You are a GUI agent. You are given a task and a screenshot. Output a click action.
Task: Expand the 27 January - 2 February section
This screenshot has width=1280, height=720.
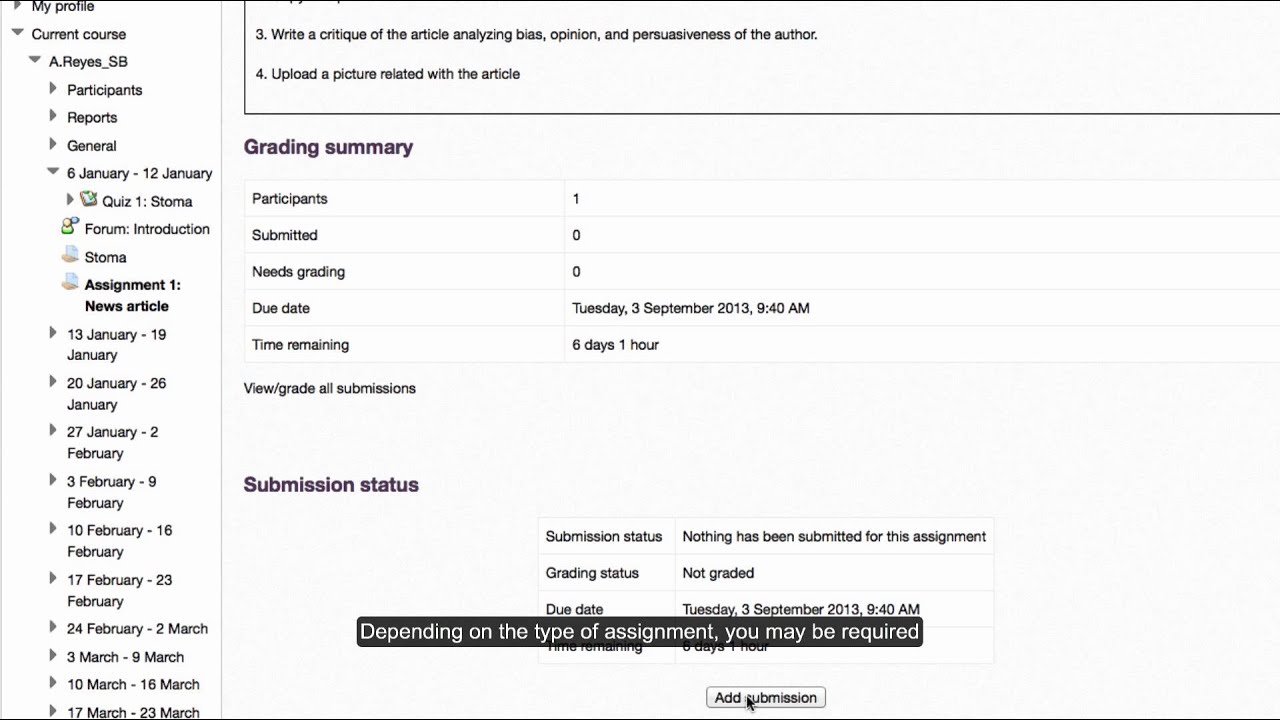(53, 431)
